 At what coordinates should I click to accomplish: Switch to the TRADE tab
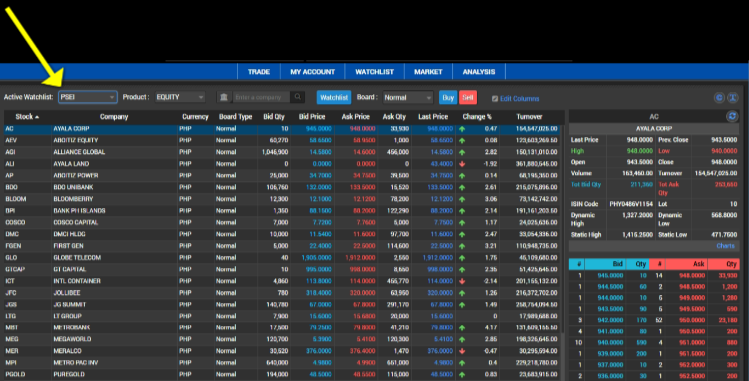click(x=259, y=72)
